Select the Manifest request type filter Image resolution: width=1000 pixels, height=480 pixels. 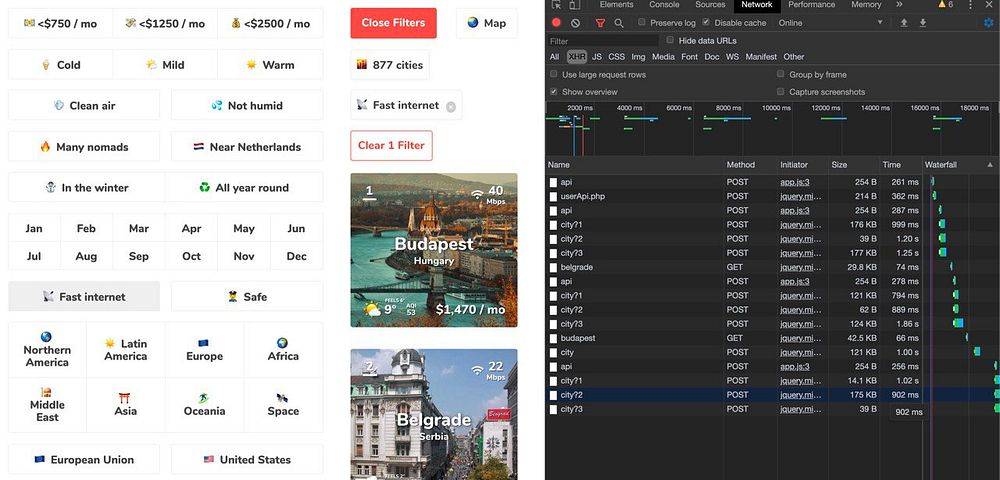(761, 57)
